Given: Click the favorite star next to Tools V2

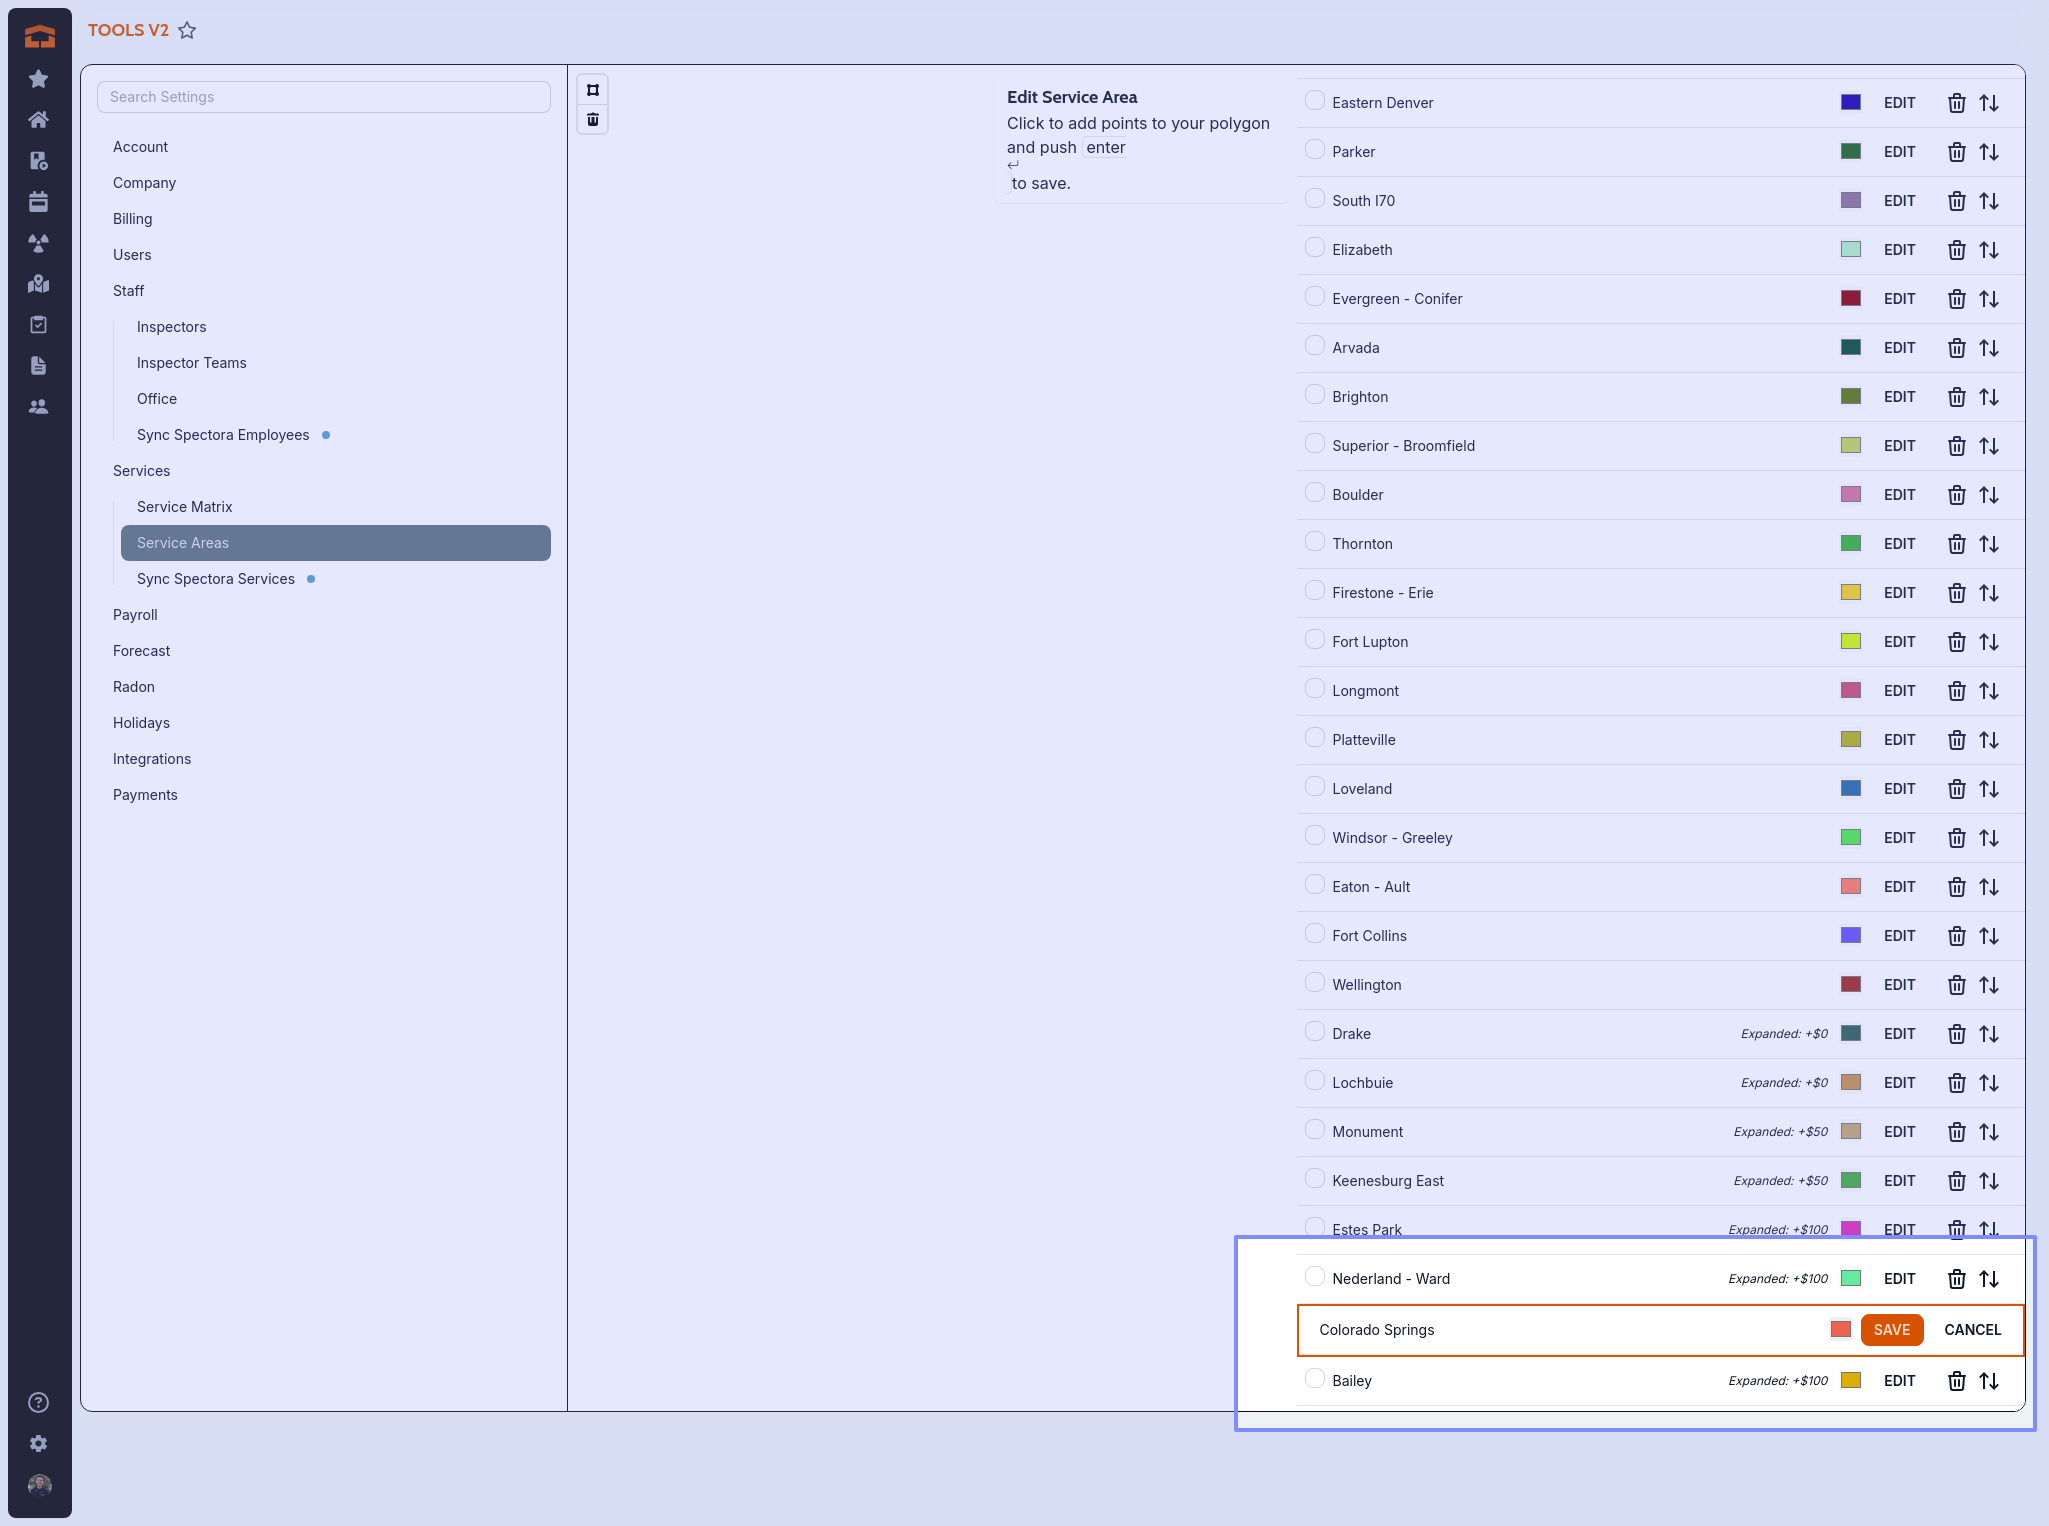Looking at the screenshot, I should 187,31.
